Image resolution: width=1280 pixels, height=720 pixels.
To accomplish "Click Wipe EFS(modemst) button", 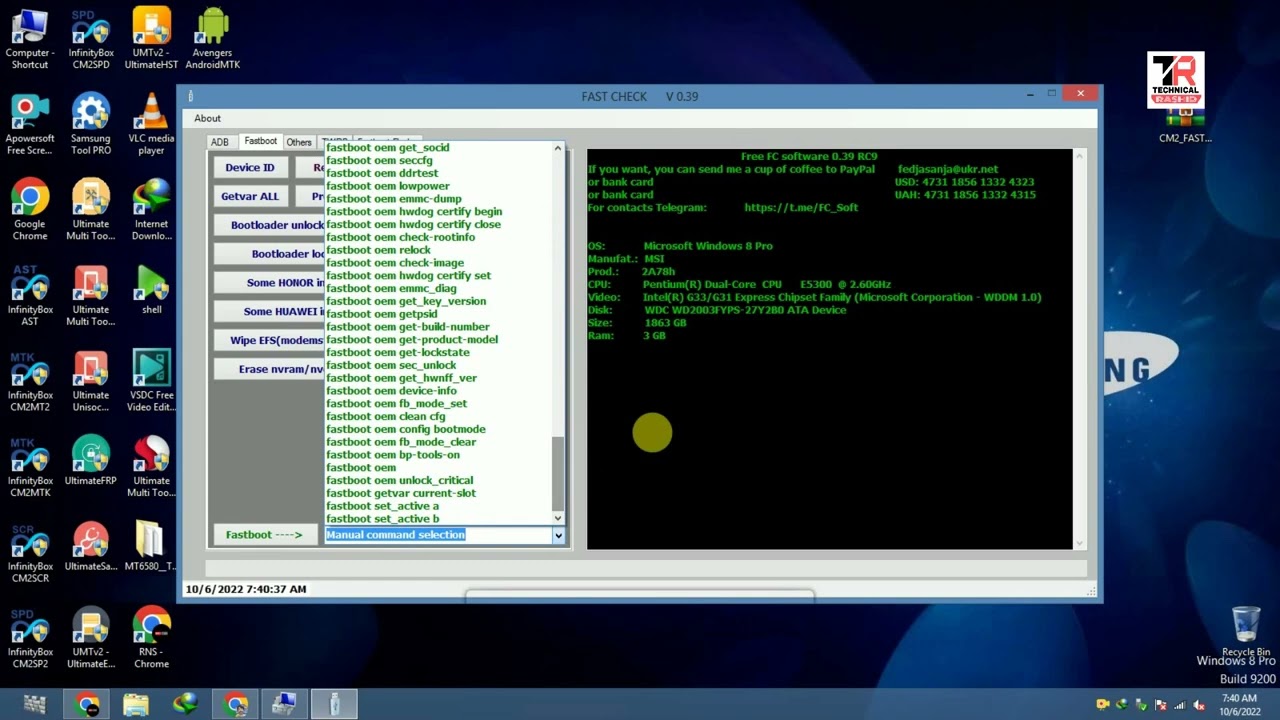I will (x=269, y=340).
